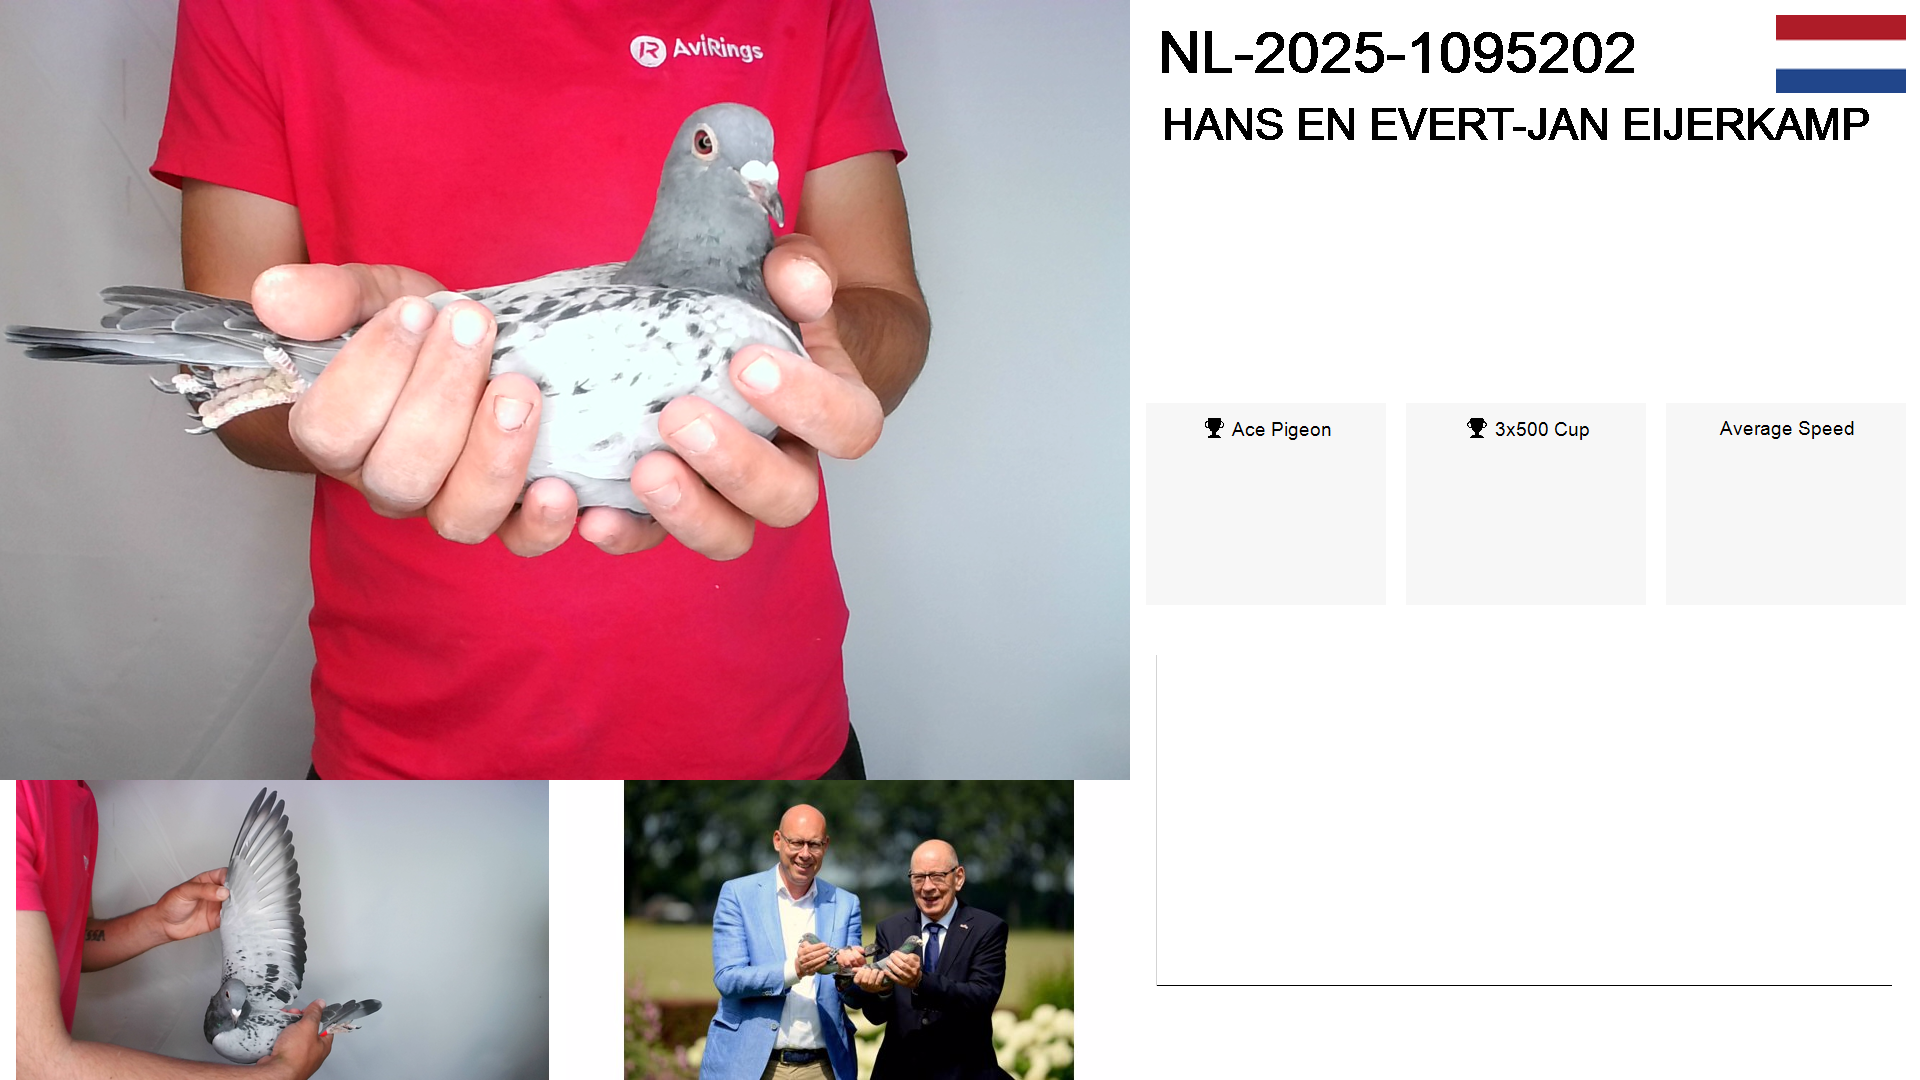Open the pigeon wing spread thumbnail
This screenshot has height=1080, width=1920.
click(x=282, y=930)
